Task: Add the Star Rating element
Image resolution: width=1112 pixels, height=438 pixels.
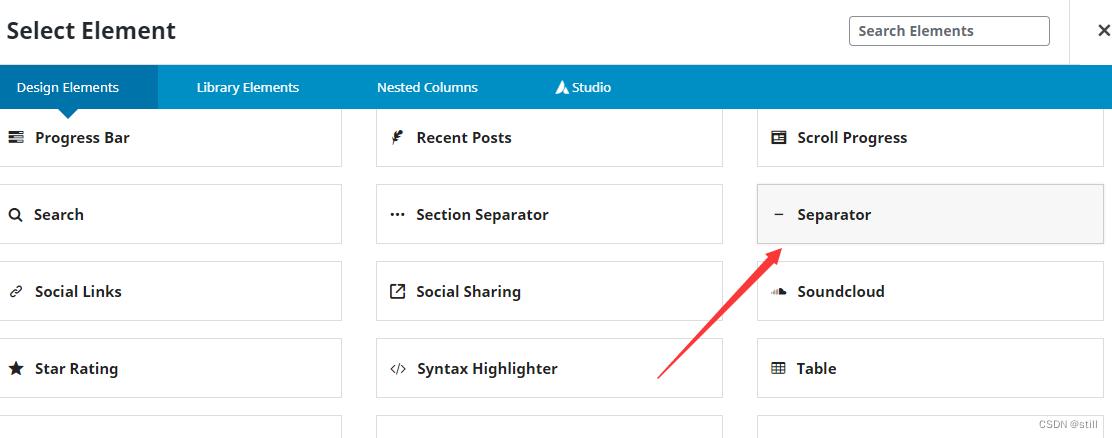Action: click(x=170, y=368)
